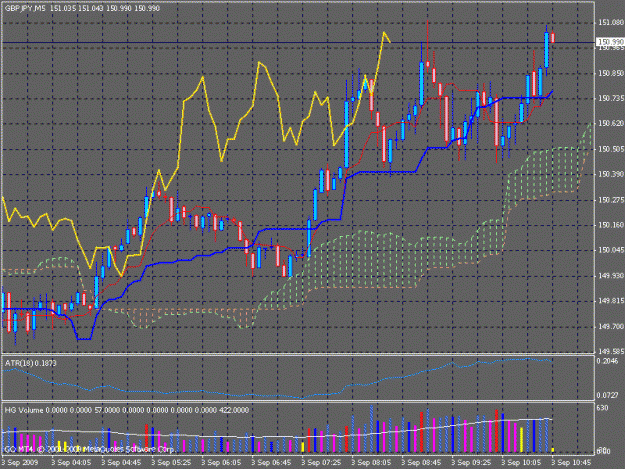Click the 3 Sep 08:45 time label
This screenshot has width=625, height=469.
[421, 463]
